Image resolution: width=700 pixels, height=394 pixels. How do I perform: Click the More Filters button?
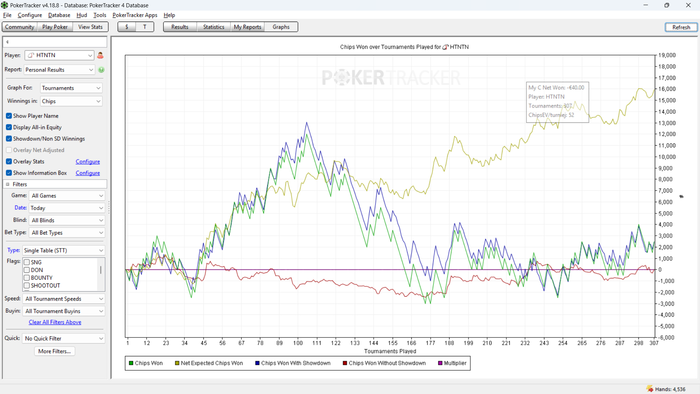coord(54,351)
